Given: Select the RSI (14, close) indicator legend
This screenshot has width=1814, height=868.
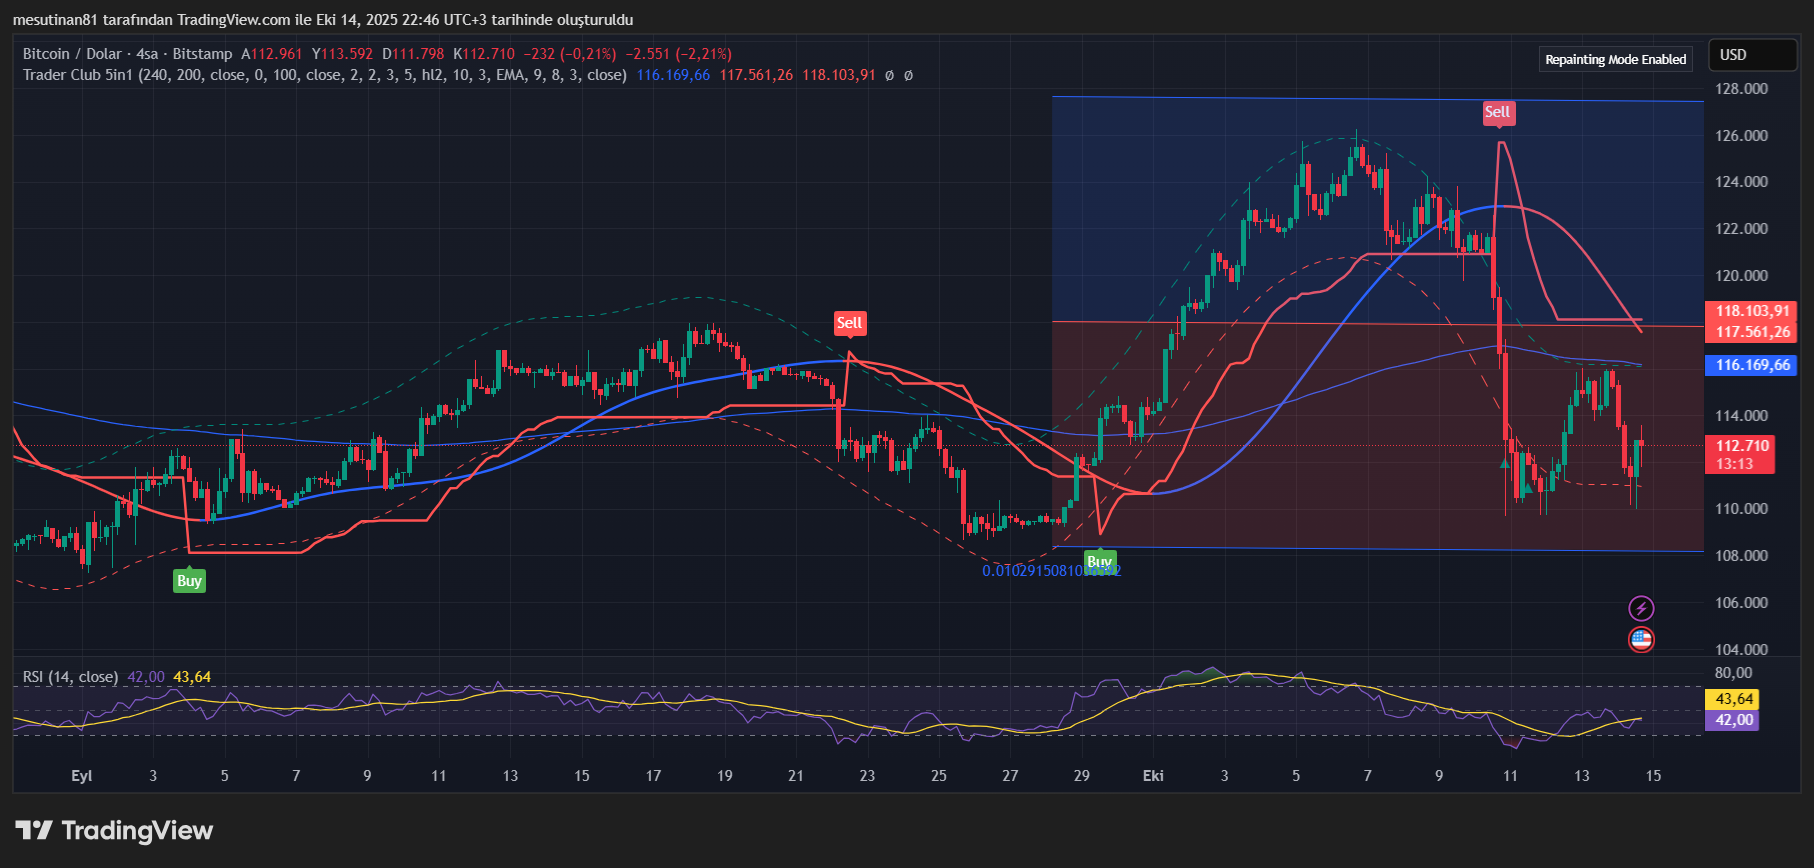Looking at the screenshot, I should 70,677.
